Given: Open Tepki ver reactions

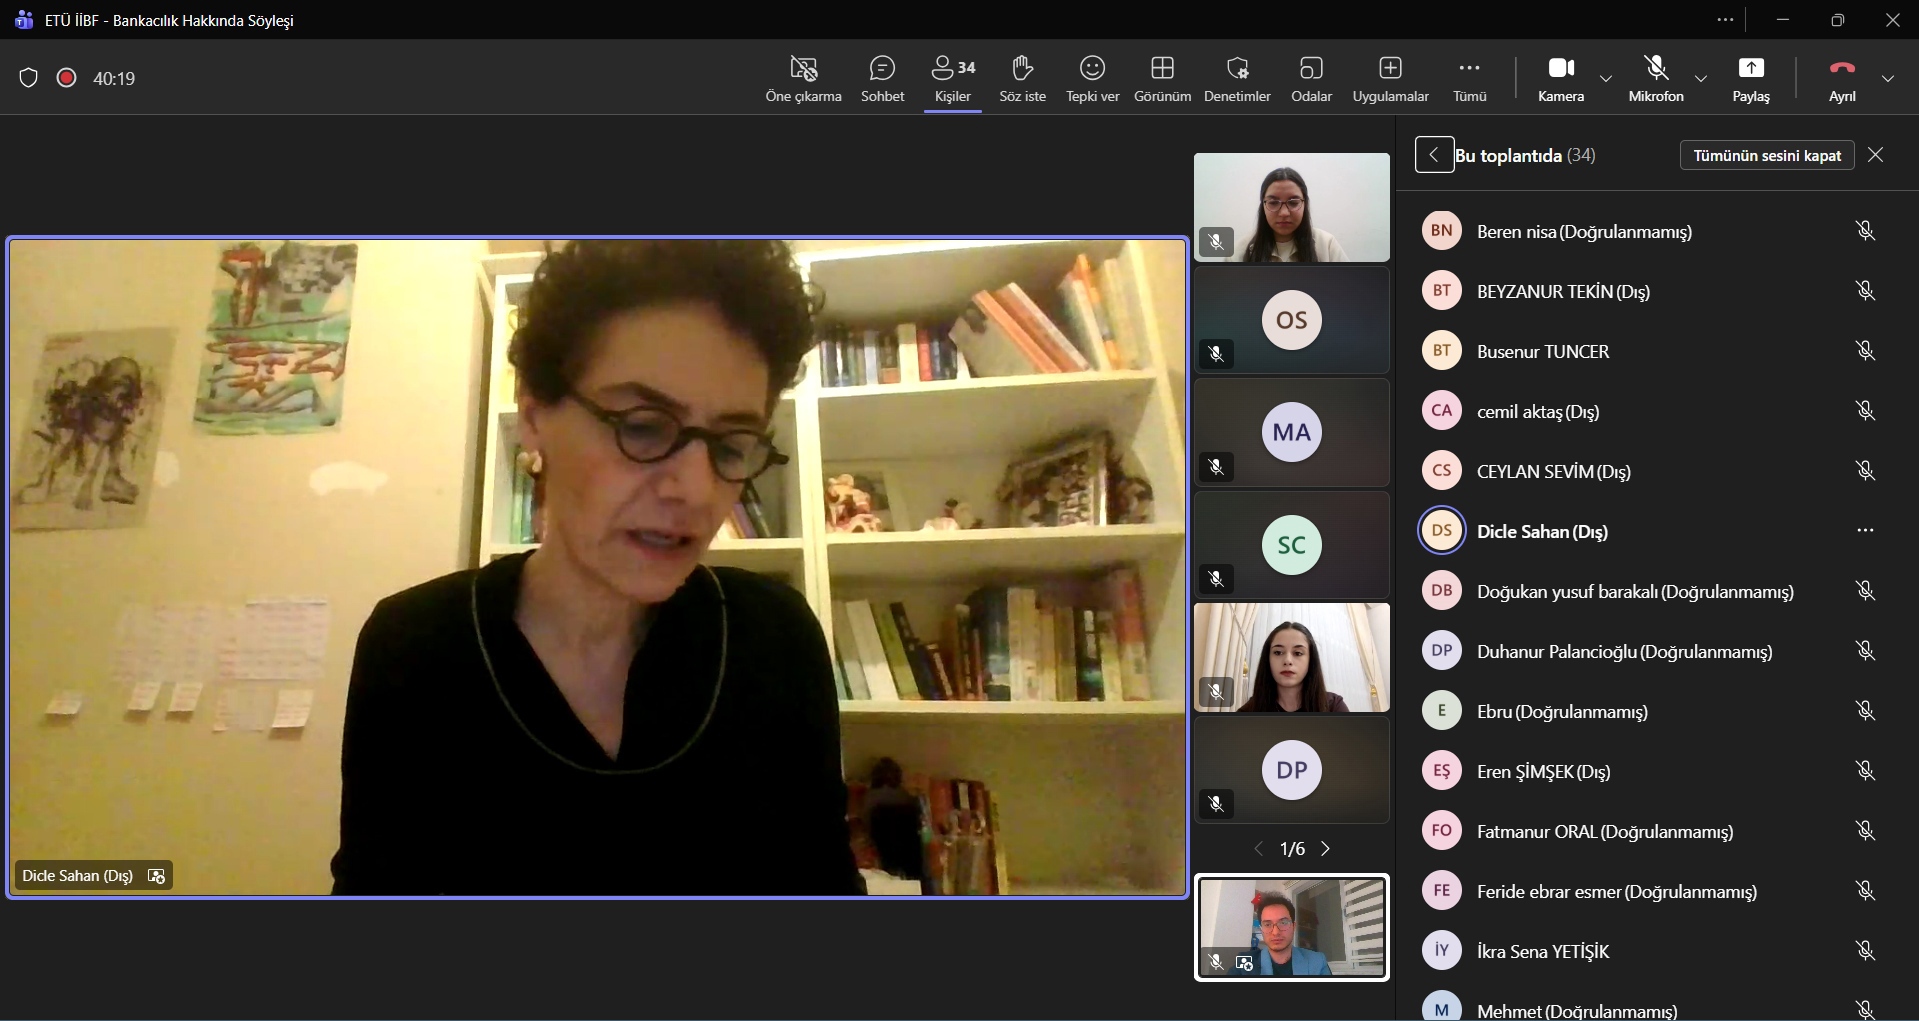Looking at the screenshot, I should (x=1092, y=78).
